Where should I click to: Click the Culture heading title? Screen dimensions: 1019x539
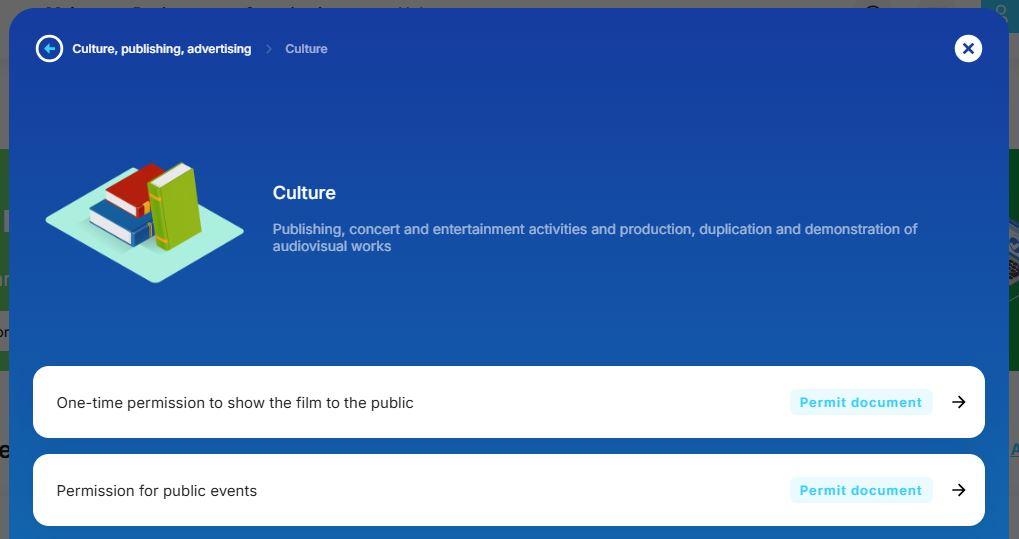click(x=304, y=193)
